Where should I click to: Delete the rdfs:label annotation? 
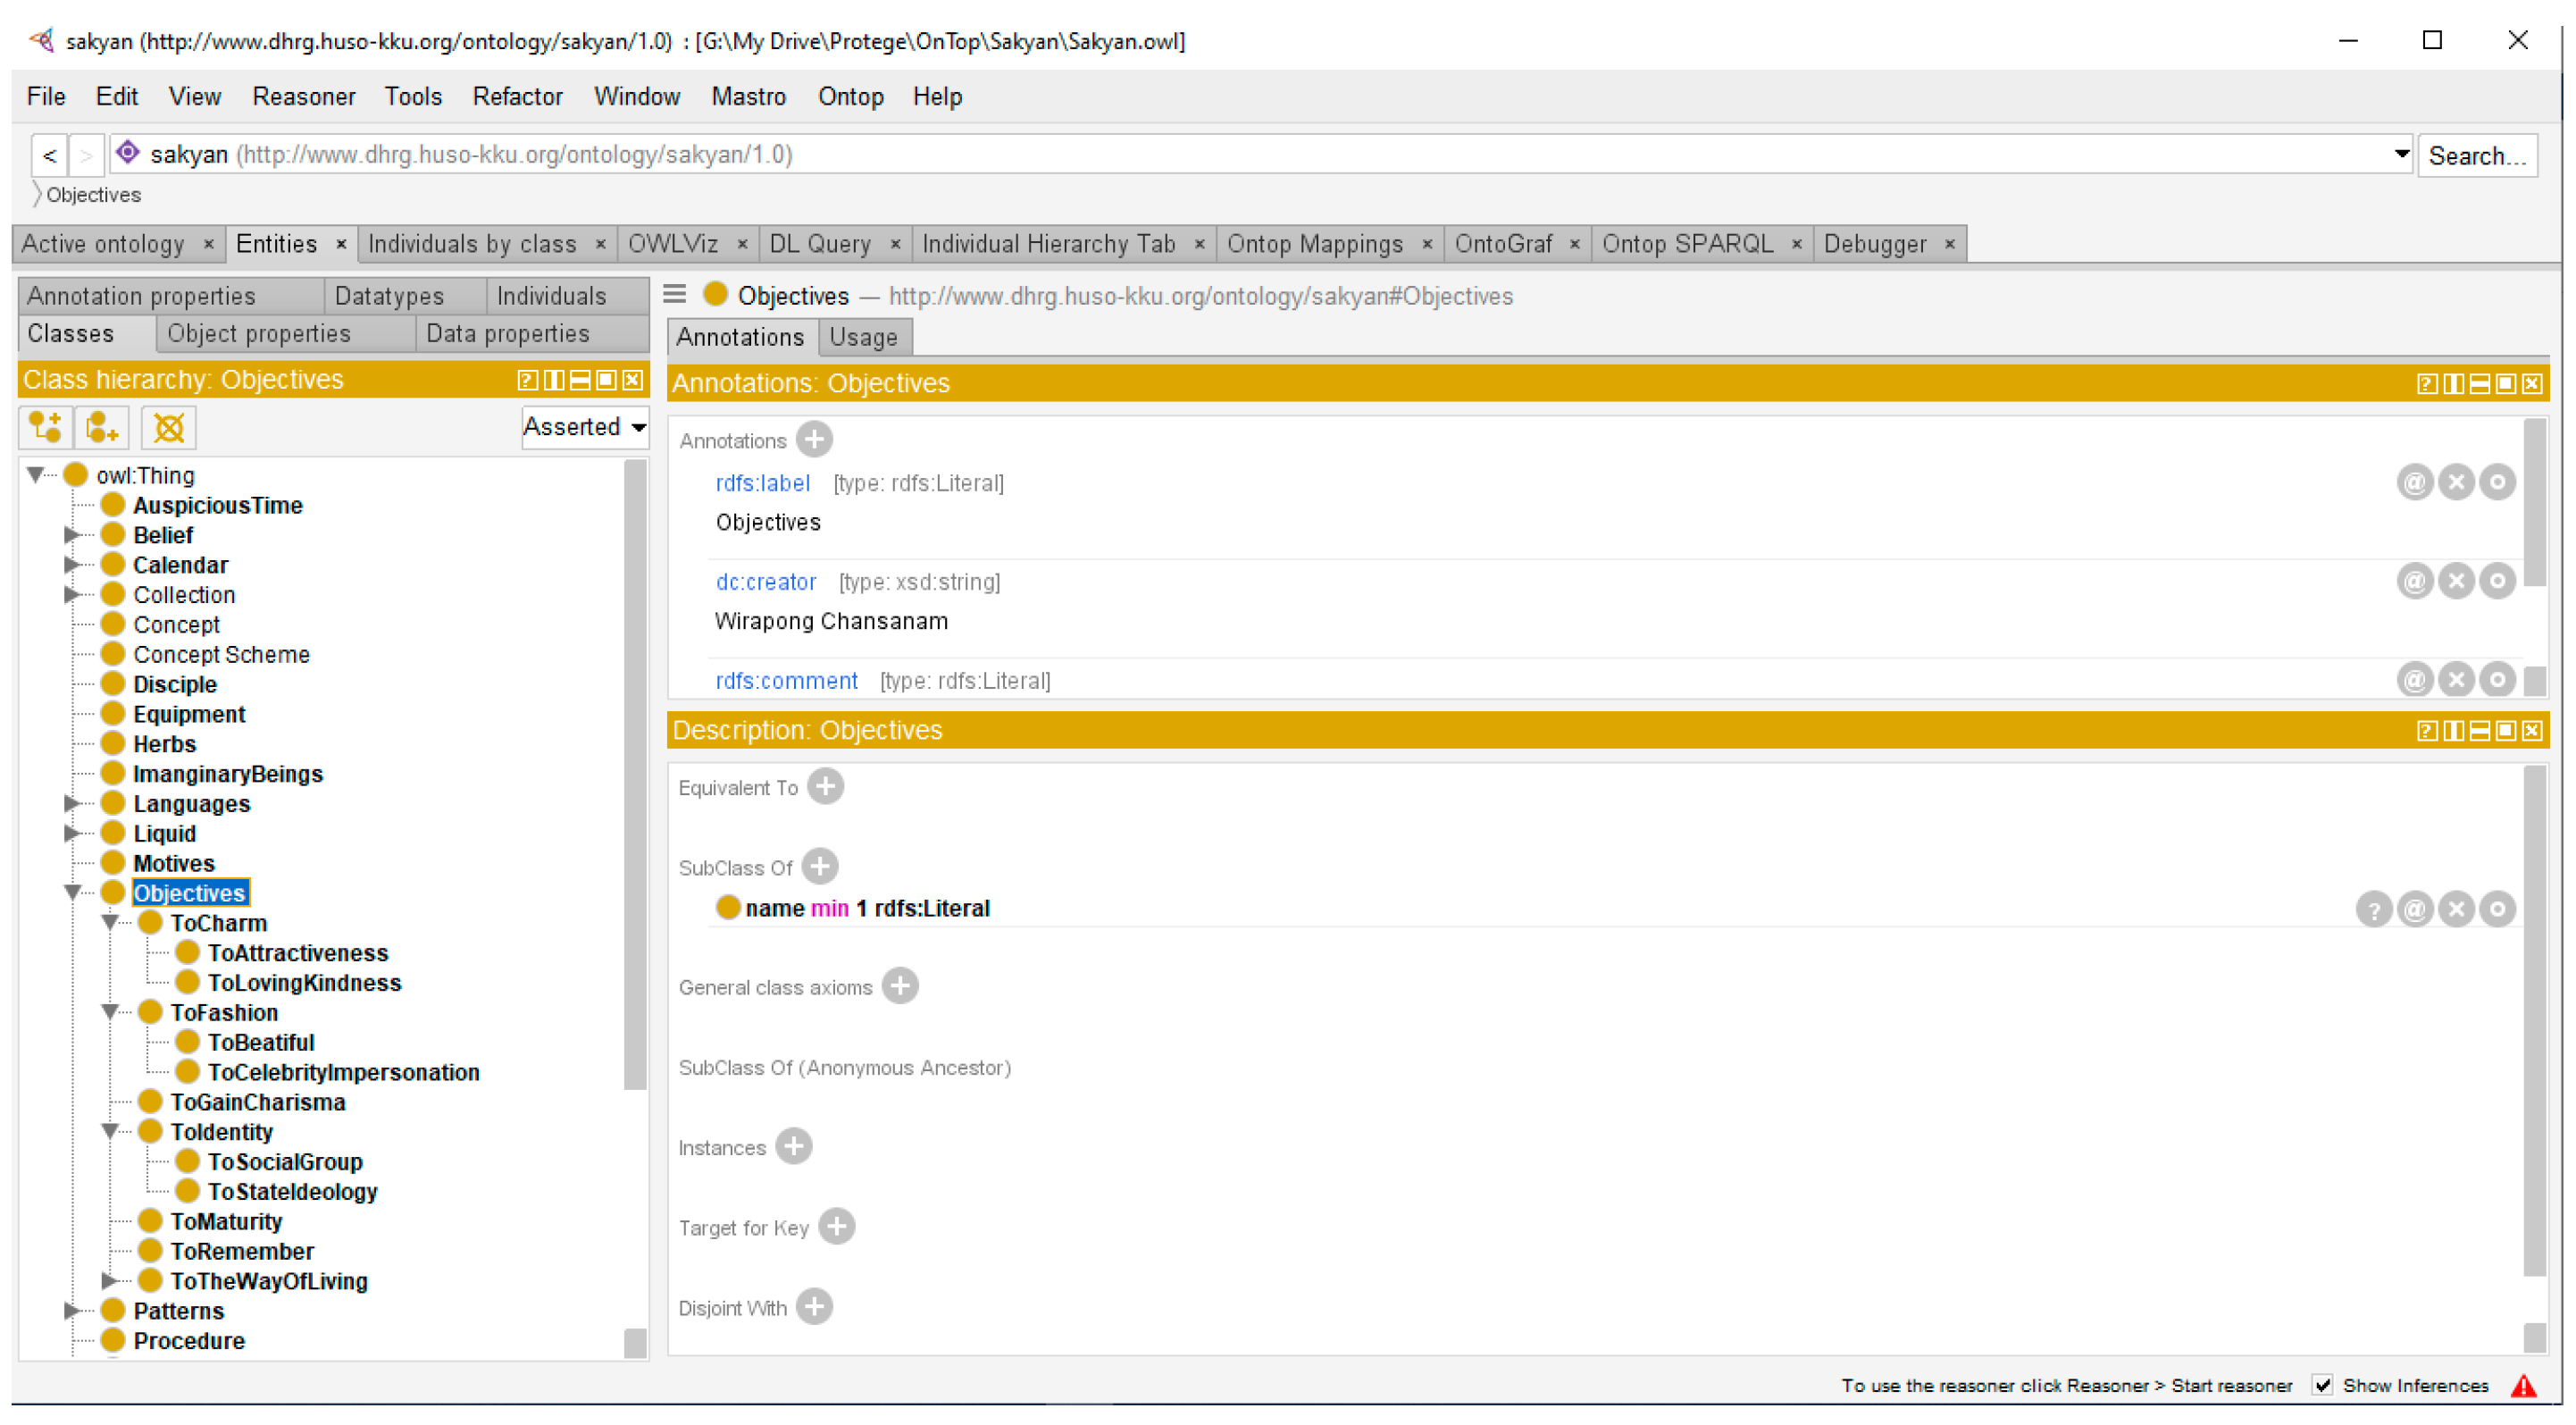pyautogui.click(x=2455, y=483)
